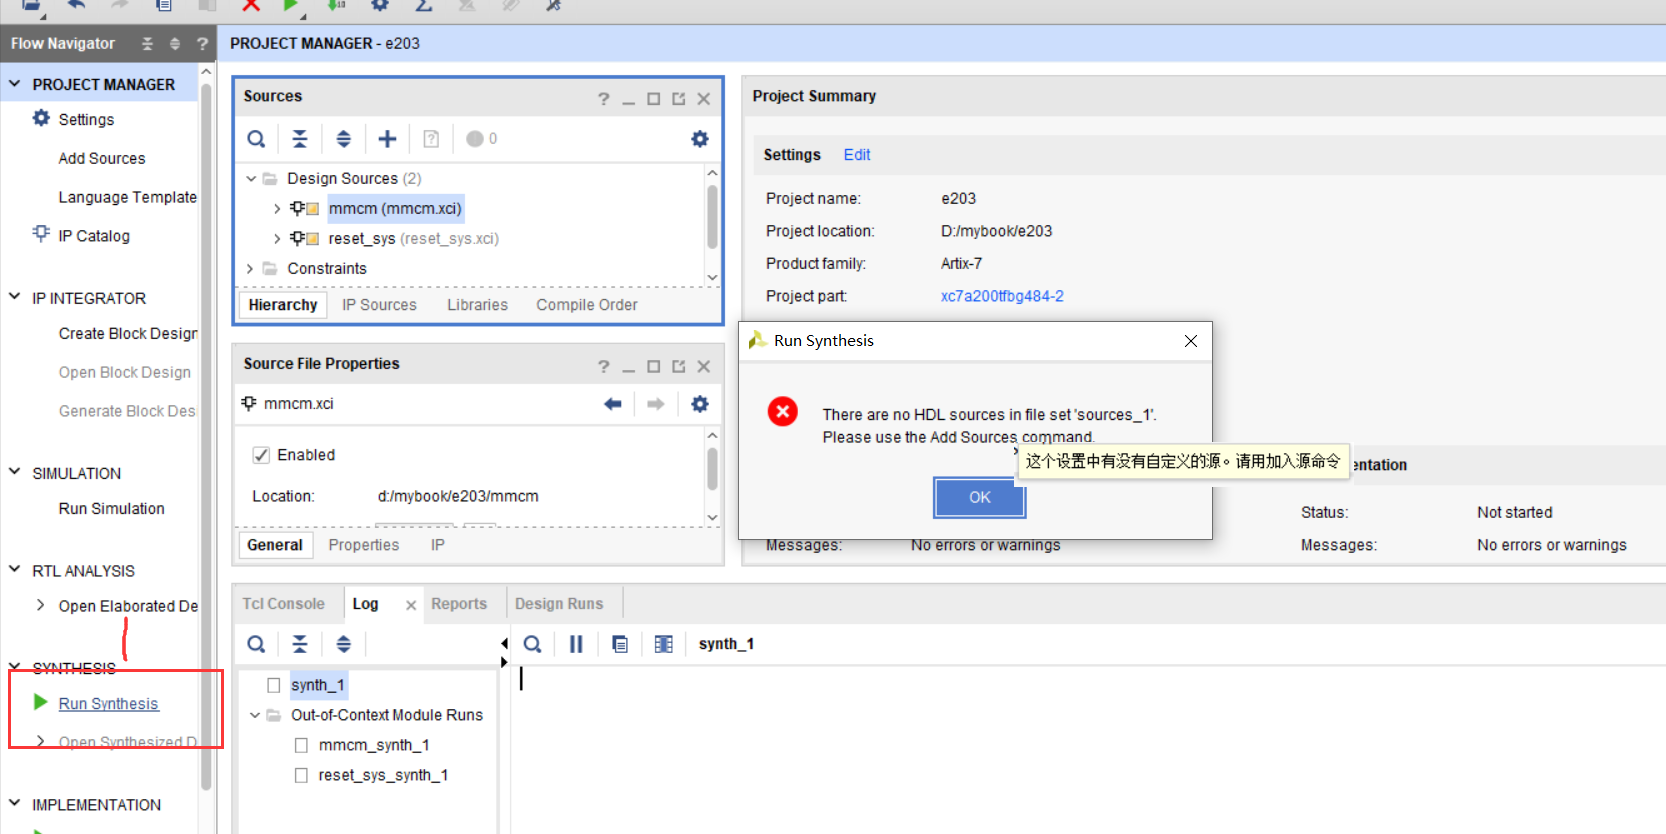Screen dimensions: 1666x834
Task: Collapse the Out-of-Context Module Runs group
Action: 255,715
